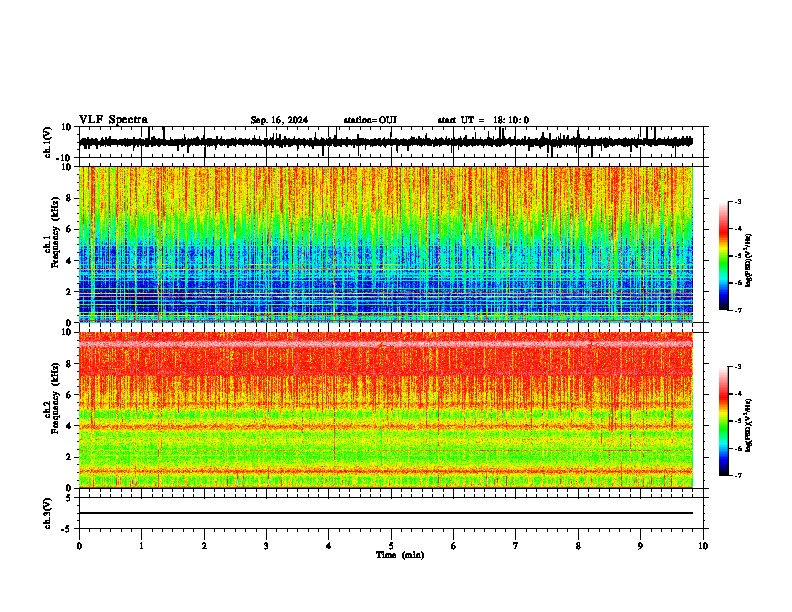Click time axis tick label '4'
This screenshot has height=612, width=792.
pyautogui.click(x=329, y=546)
